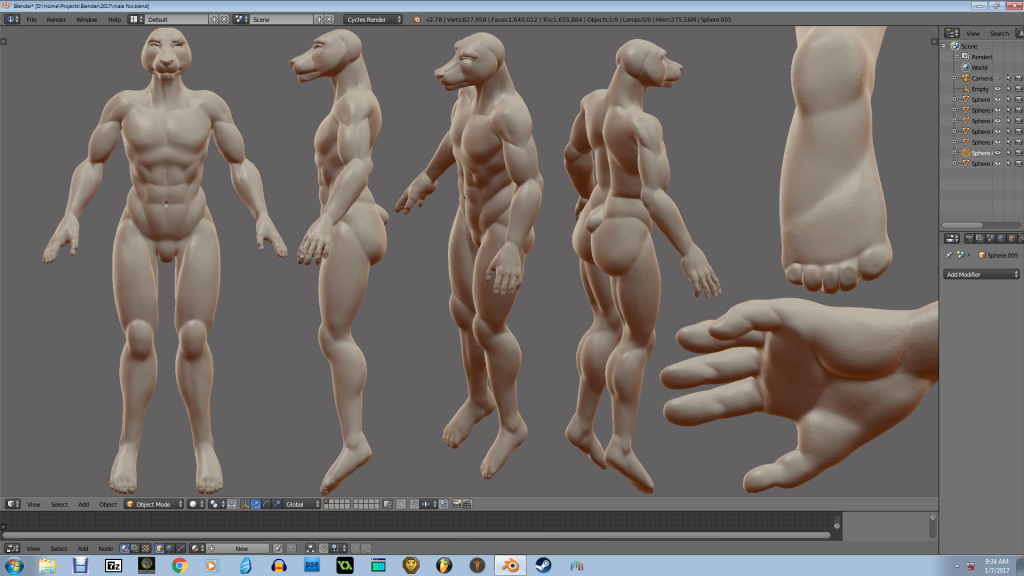Click Search in the outliner header
The height and width of the screenshot is (576, 1024).
click(x=999, y=33)
